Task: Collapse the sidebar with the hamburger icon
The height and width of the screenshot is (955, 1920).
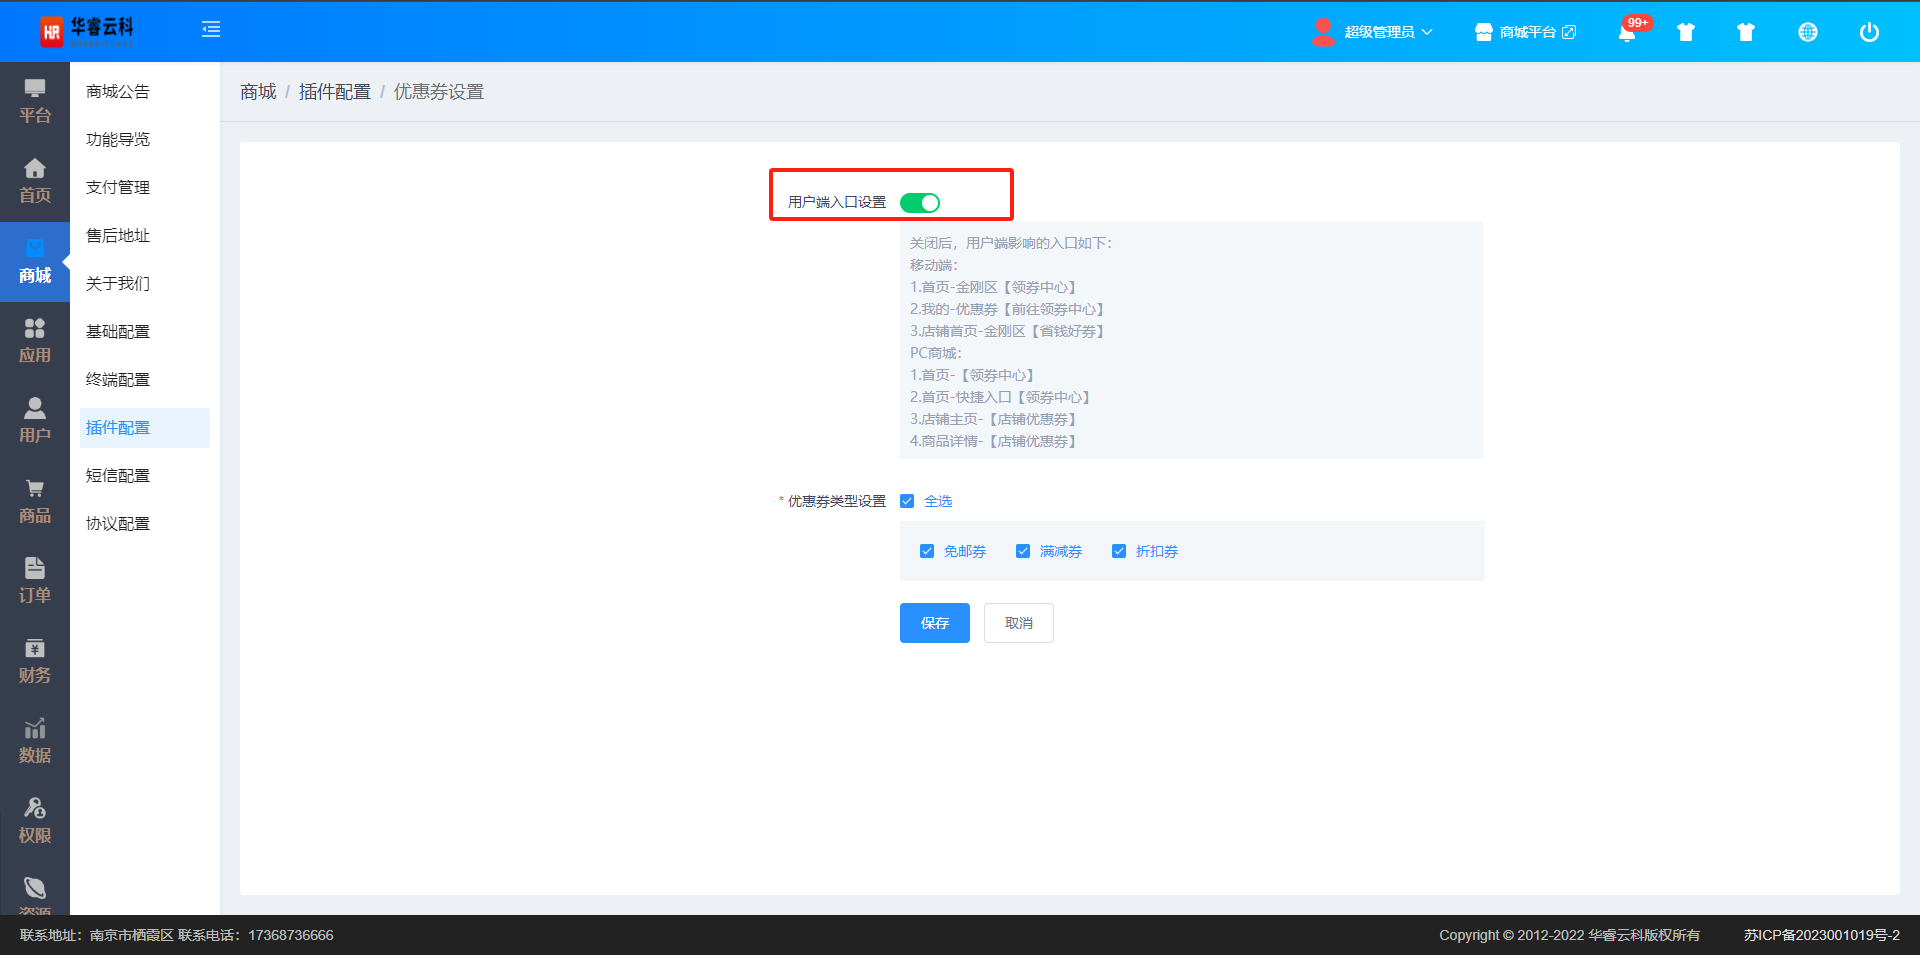Action: 211,30
